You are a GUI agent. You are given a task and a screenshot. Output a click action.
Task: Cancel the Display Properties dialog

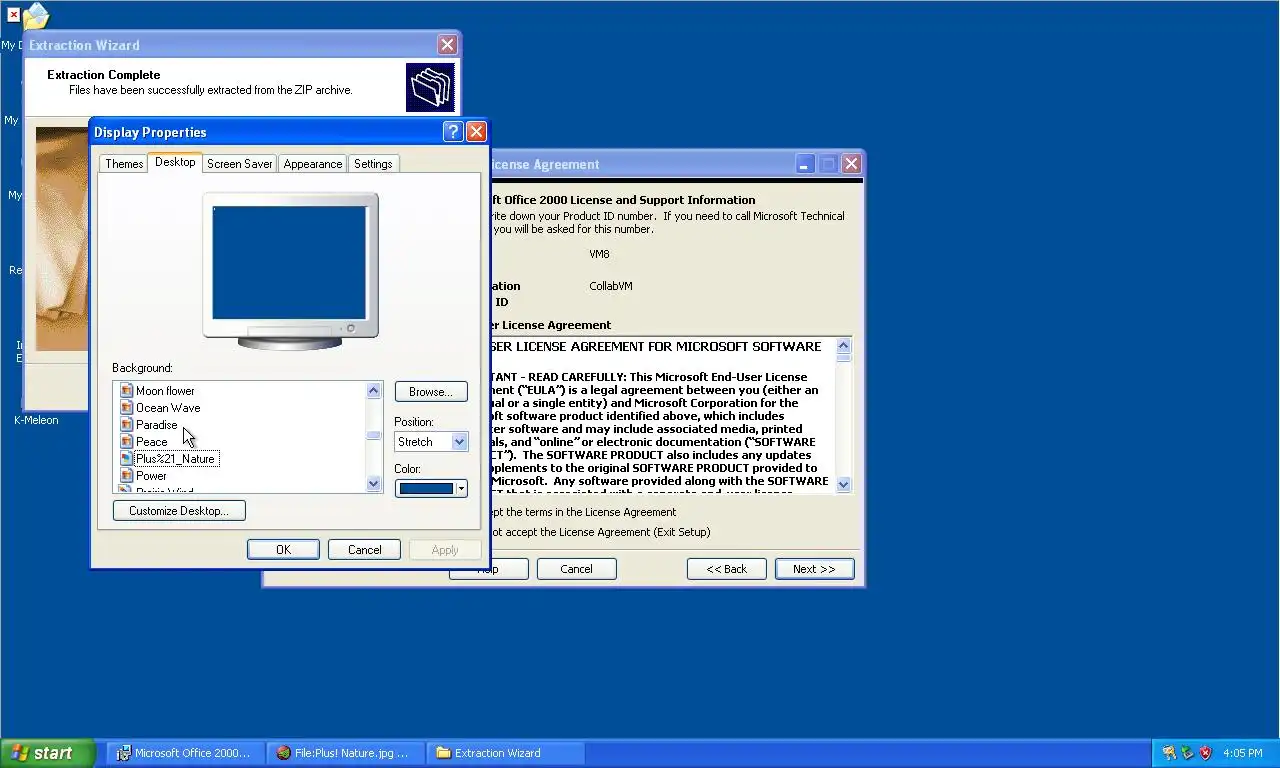coord(364,550)
